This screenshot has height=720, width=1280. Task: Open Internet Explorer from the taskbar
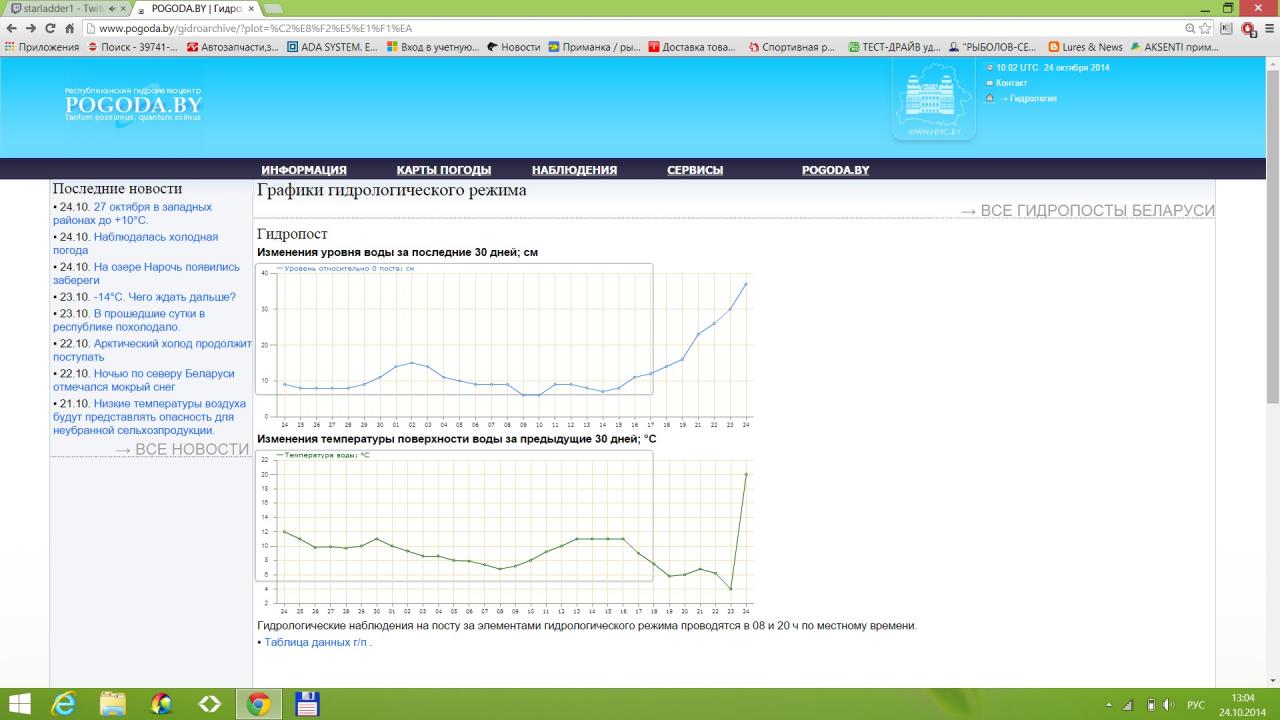64,704
